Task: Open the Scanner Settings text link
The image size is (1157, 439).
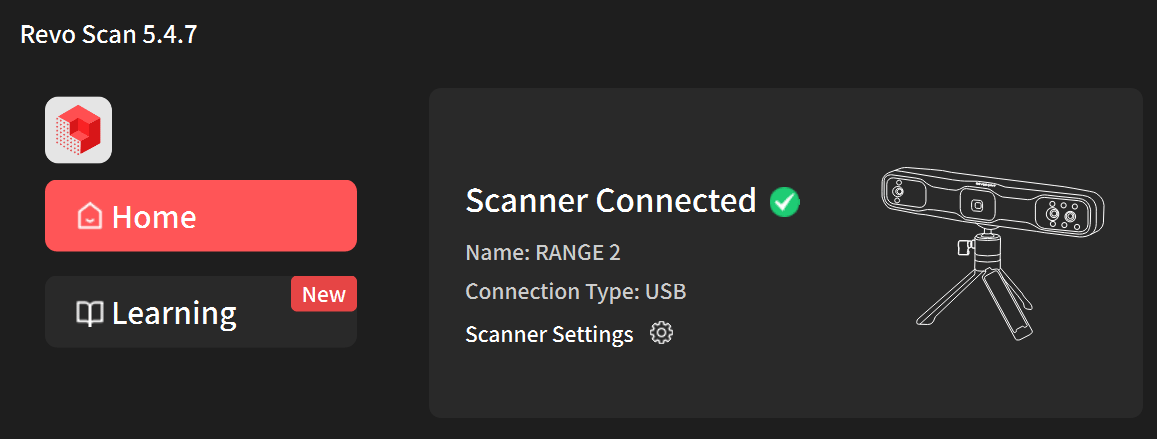Action: 549,334
